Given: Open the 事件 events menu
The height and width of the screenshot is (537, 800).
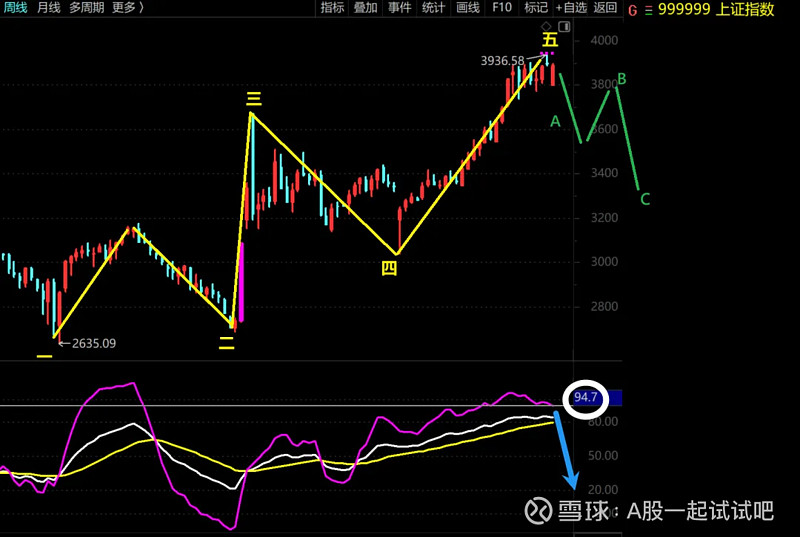Looking at the screenshot, I should [399, 8].
